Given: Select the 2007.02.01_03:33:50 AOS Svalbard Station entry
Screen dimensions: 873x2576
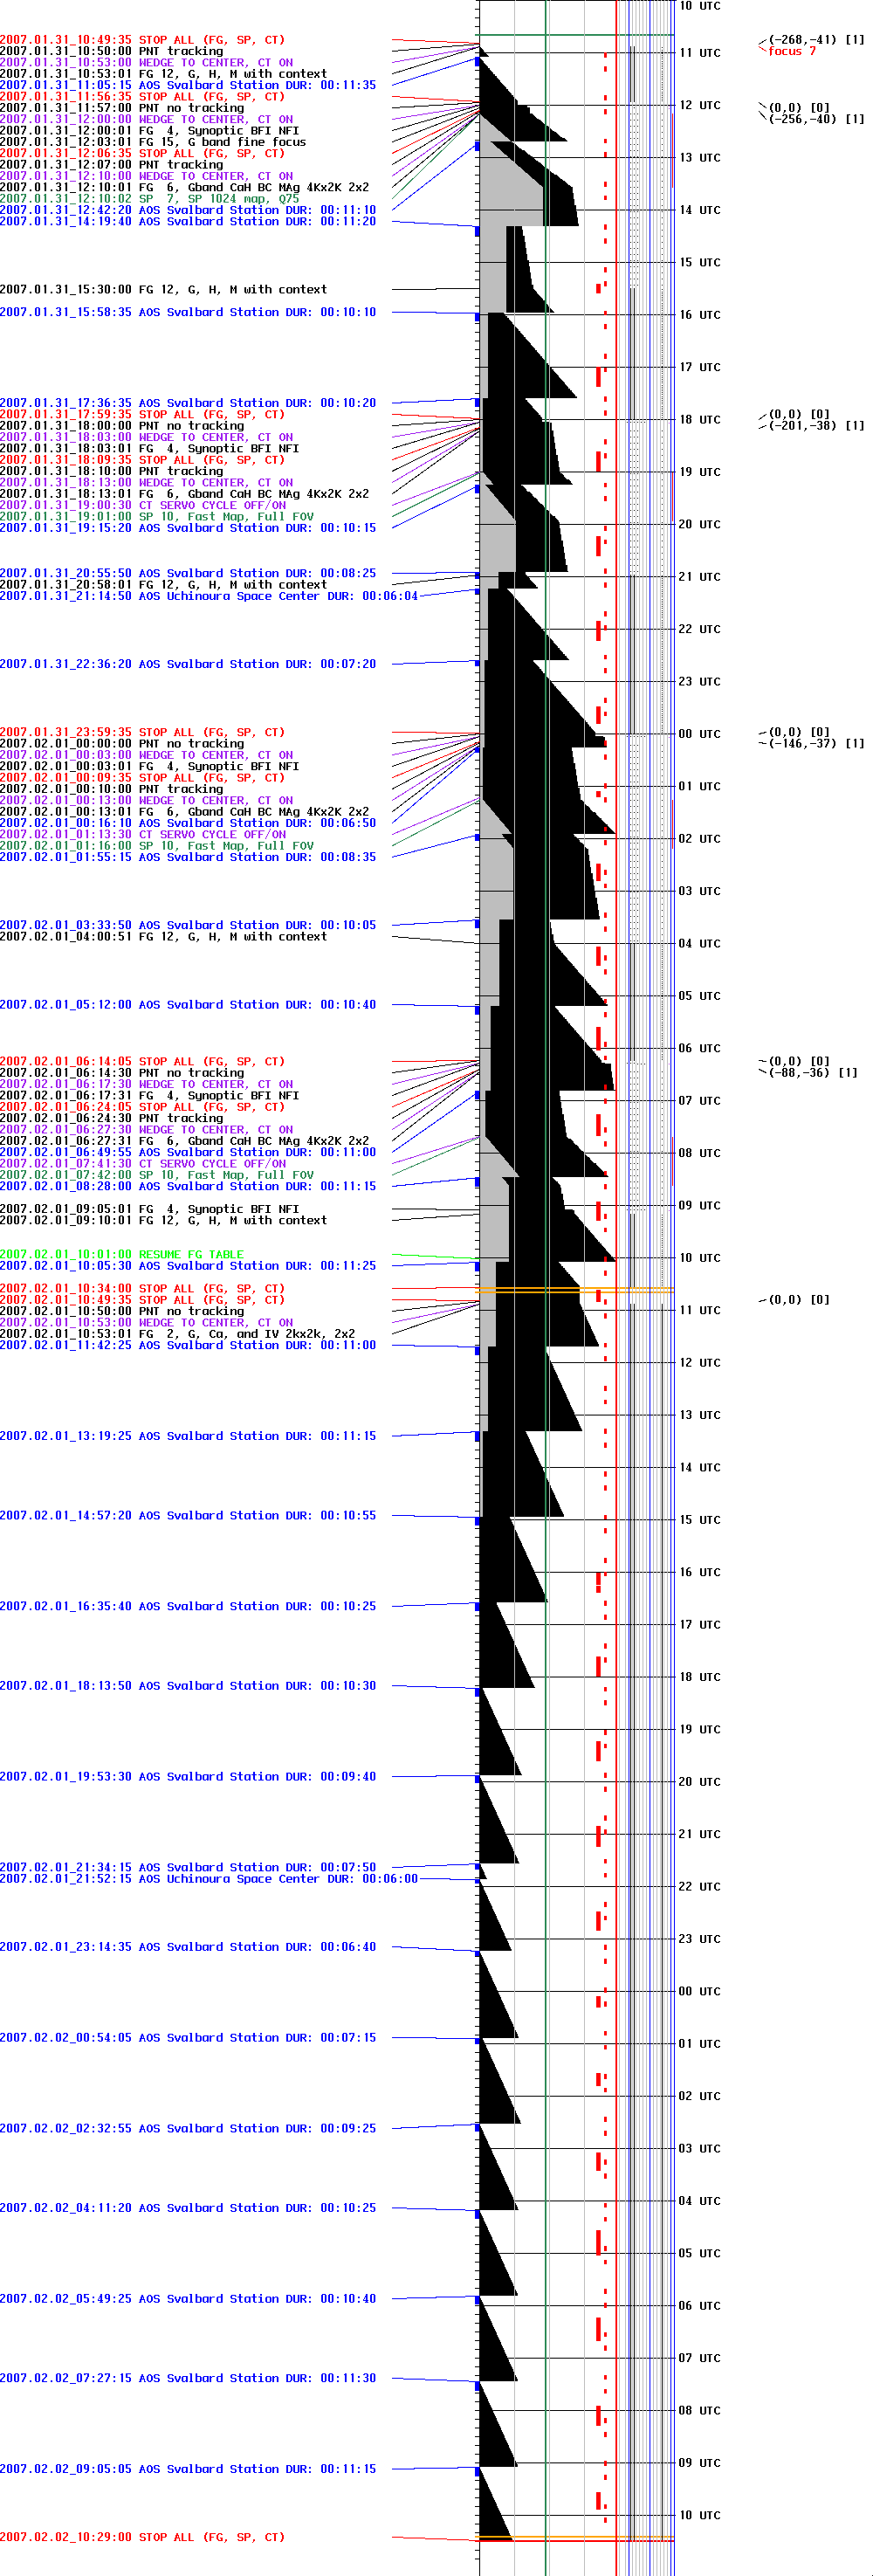Looking at the screenshot, I should click(x=188, y=925).
